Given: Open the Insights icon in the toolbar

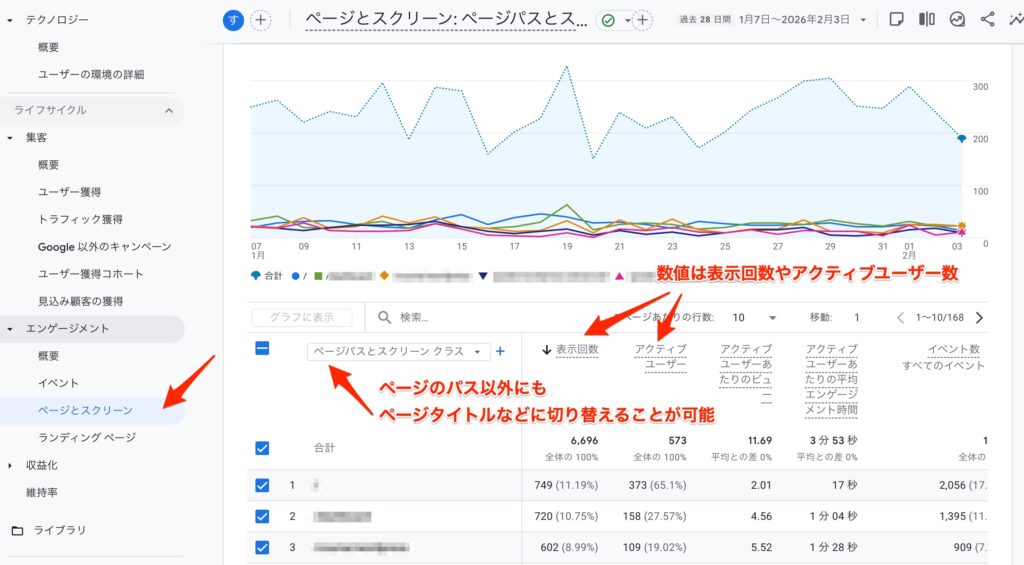Looking at the screenshot, I should click(957, 19).
